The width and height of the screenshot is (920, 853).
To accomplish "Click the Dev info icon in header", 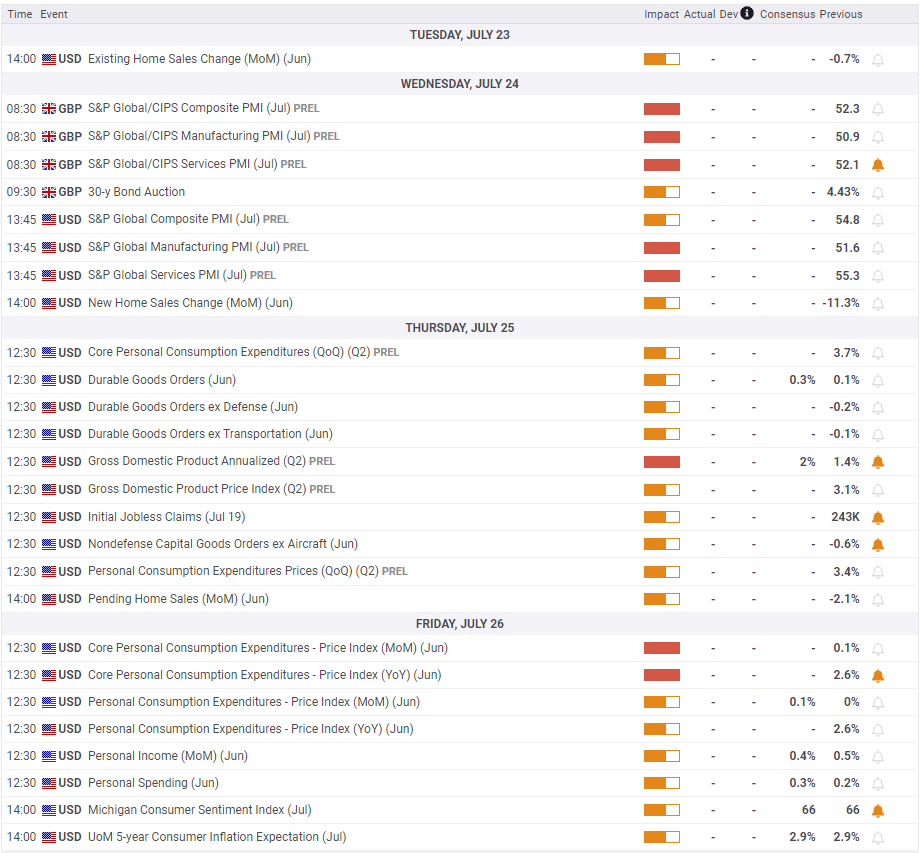I will click(x=746, y=13).
